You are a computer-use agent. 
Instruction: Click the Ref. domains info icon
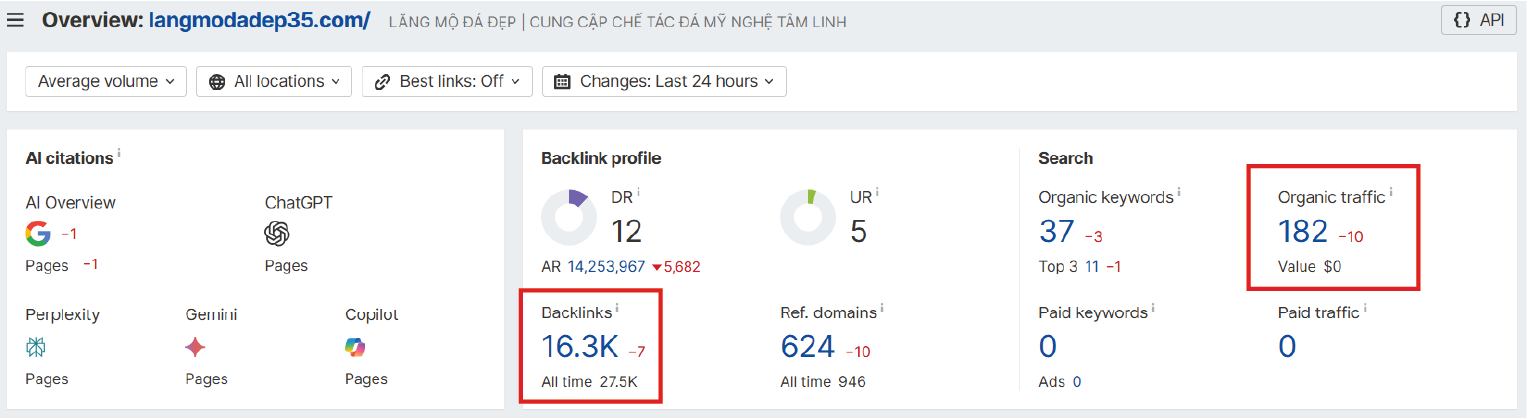coord(883,308)
